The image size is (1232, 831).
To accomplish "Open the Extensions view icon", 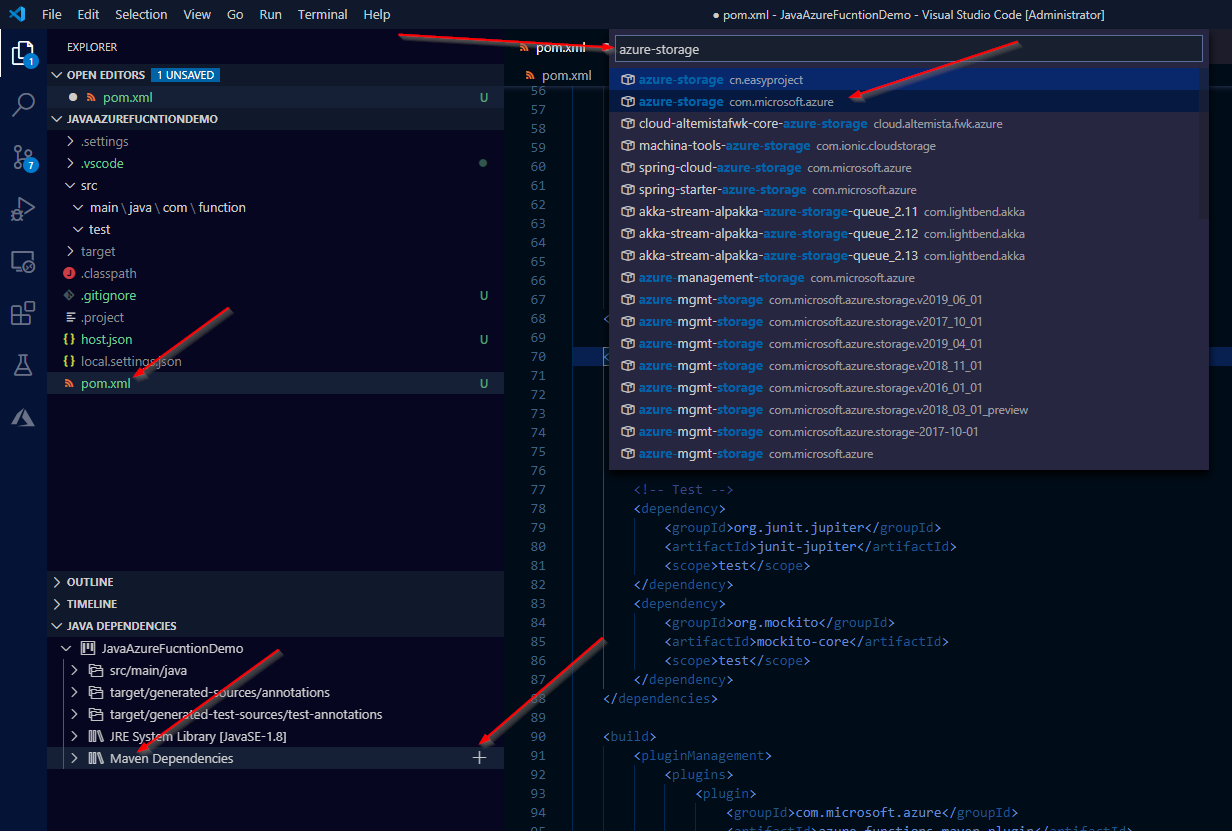I will tap(23, 314).
